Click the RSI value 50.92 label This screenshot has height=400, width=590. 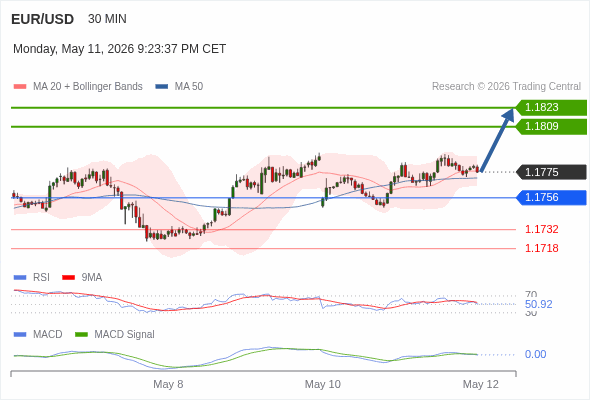pos(538,304)
